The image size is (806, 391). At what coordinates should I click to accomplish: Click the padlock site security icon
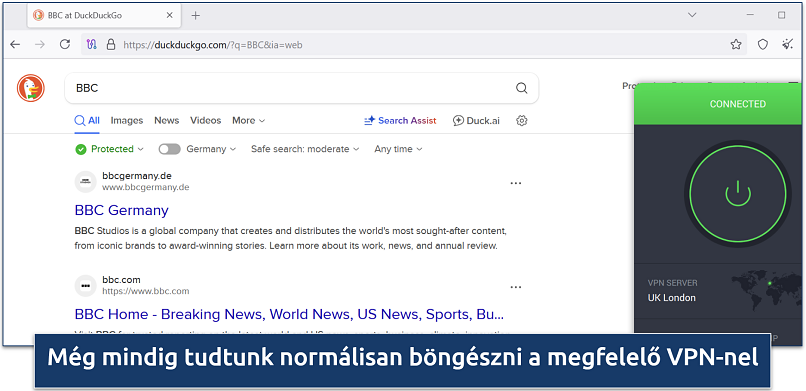point(111,45)
